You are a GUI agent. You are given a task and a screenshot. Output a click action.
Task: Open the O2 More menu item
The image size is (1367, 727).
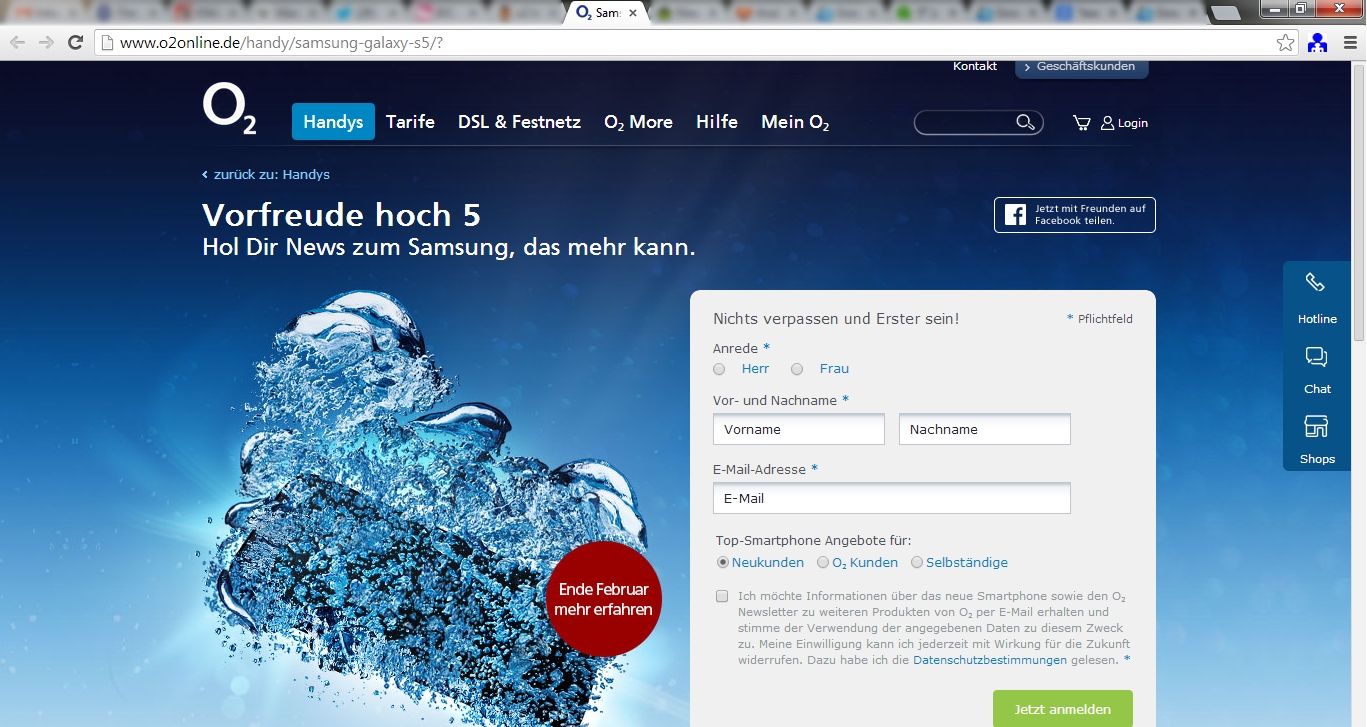point(638,122)
